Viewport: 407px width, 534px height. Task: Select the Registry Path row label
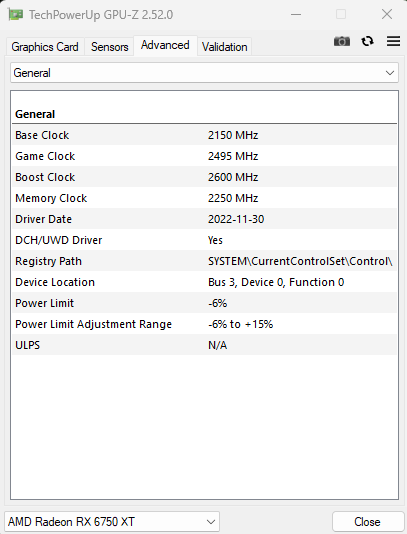48,261
